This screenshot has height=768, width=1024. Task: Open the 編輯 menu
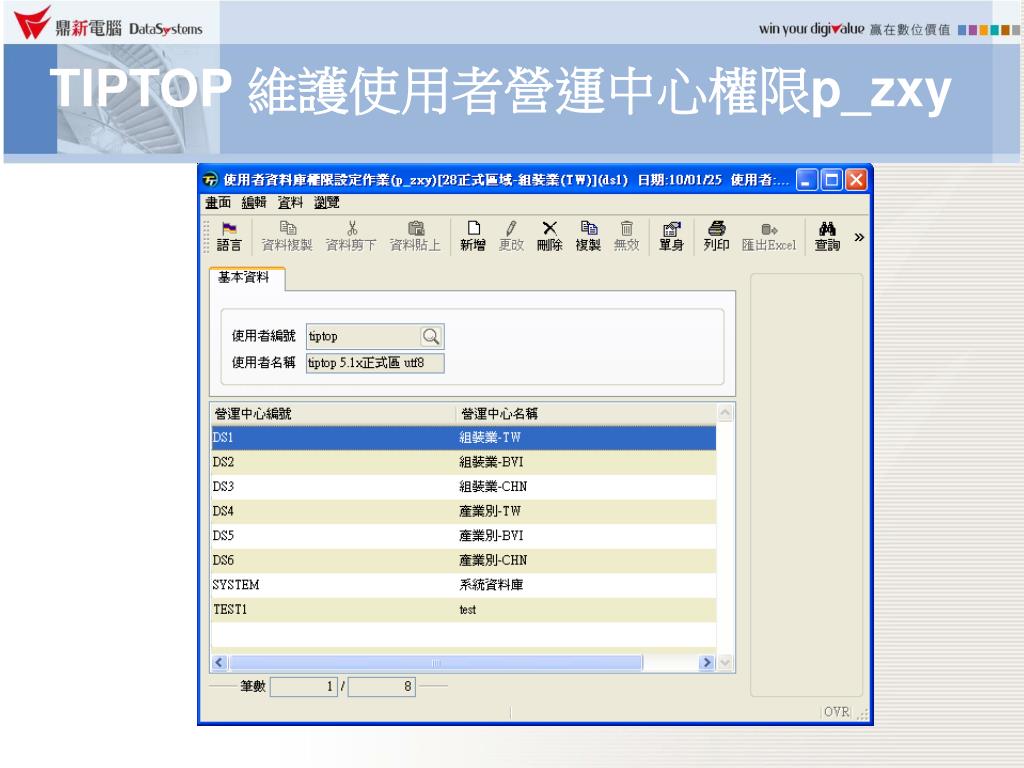tap(254, 202)
